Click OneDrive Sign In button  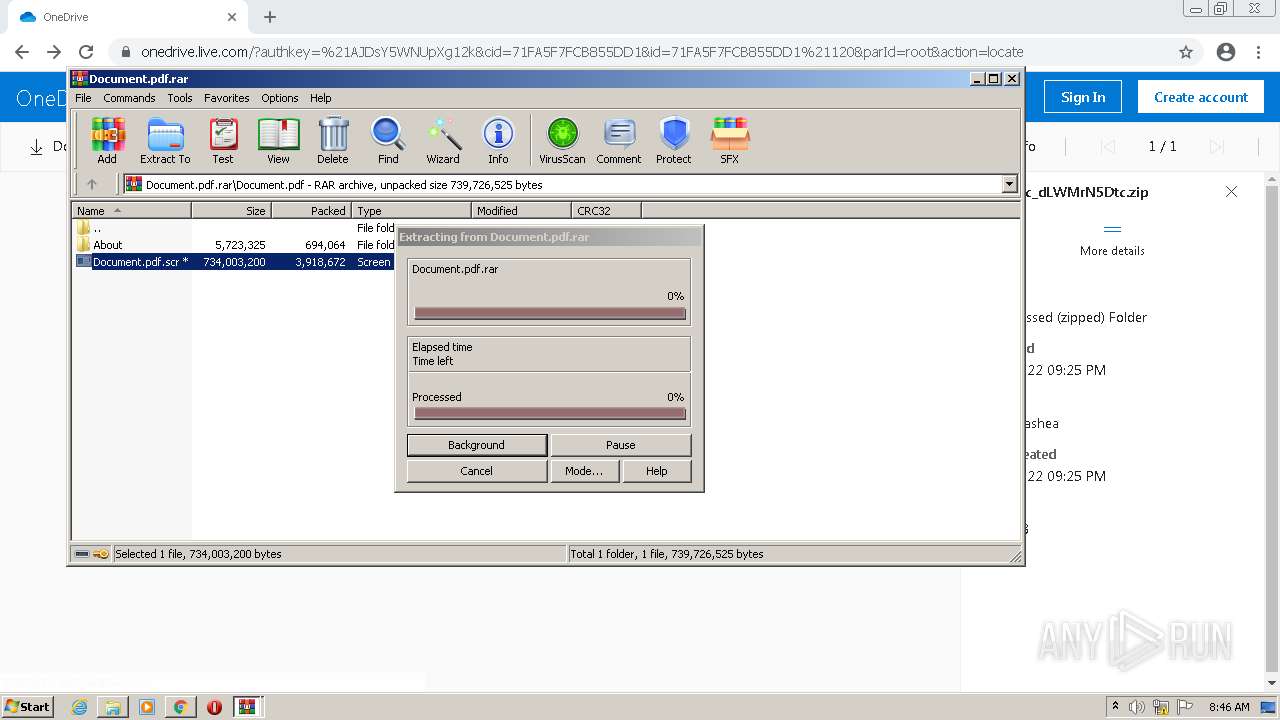(x=1083, y=97)
